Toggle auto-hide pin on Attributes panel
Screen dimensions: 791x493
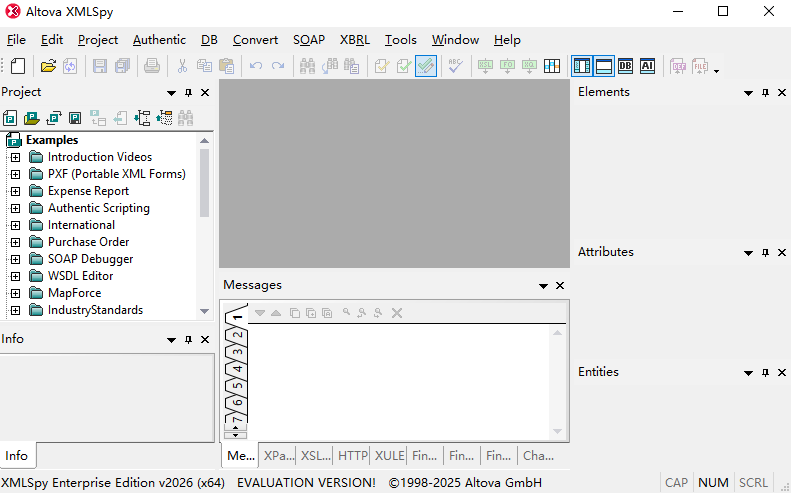pos(765,252)
